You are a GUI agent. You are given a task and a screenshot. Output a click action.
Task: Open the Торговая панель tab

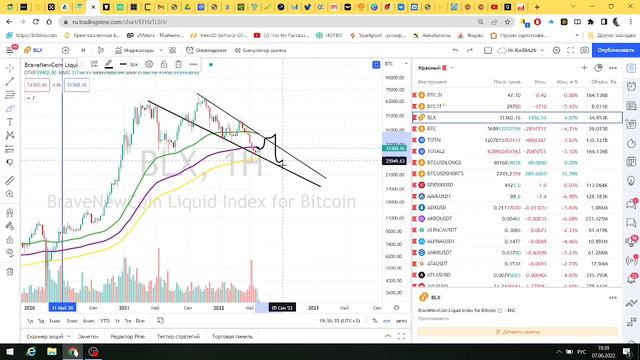click(232, 336)
